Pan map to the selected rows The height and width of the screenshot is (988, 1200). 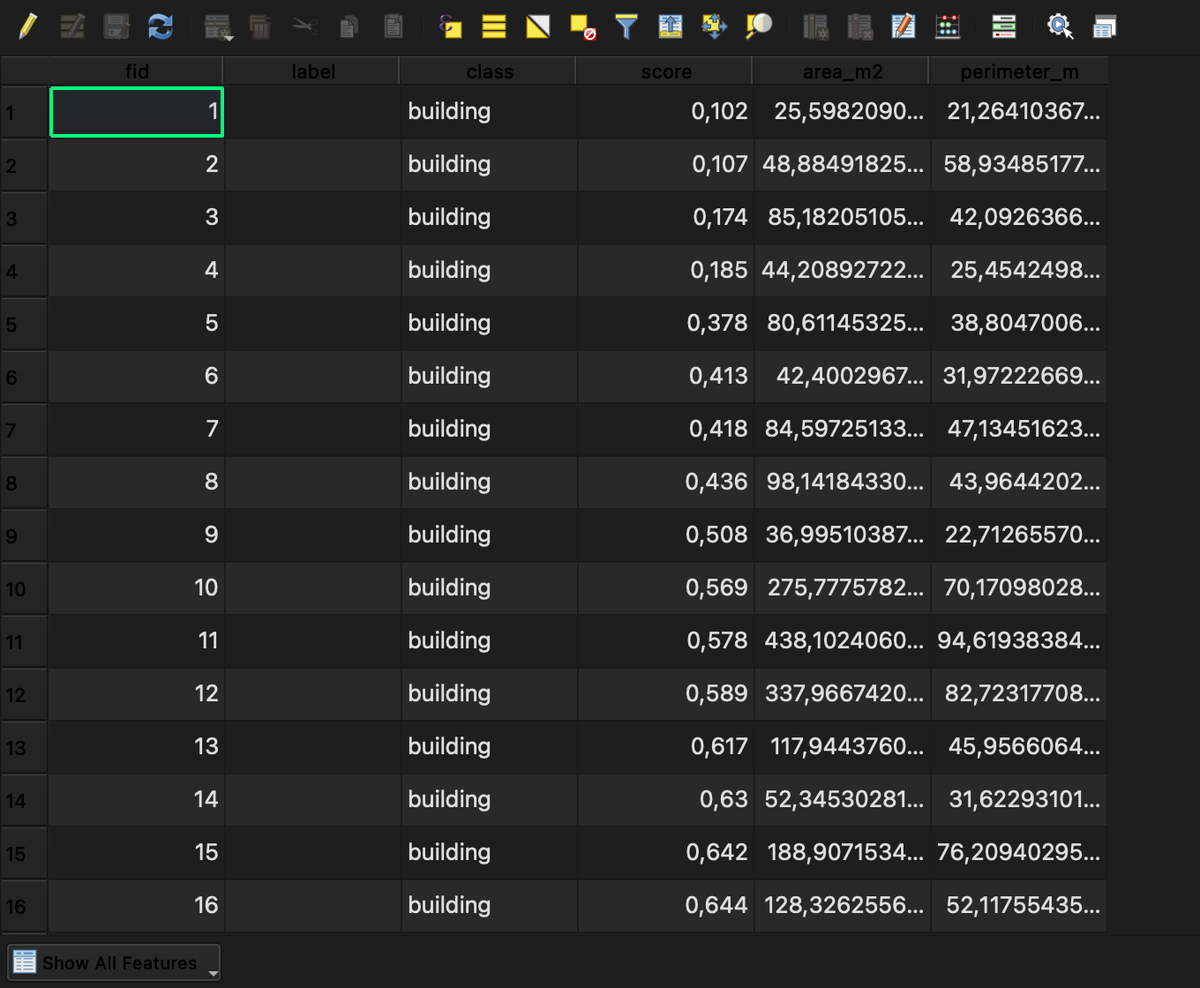714,27
